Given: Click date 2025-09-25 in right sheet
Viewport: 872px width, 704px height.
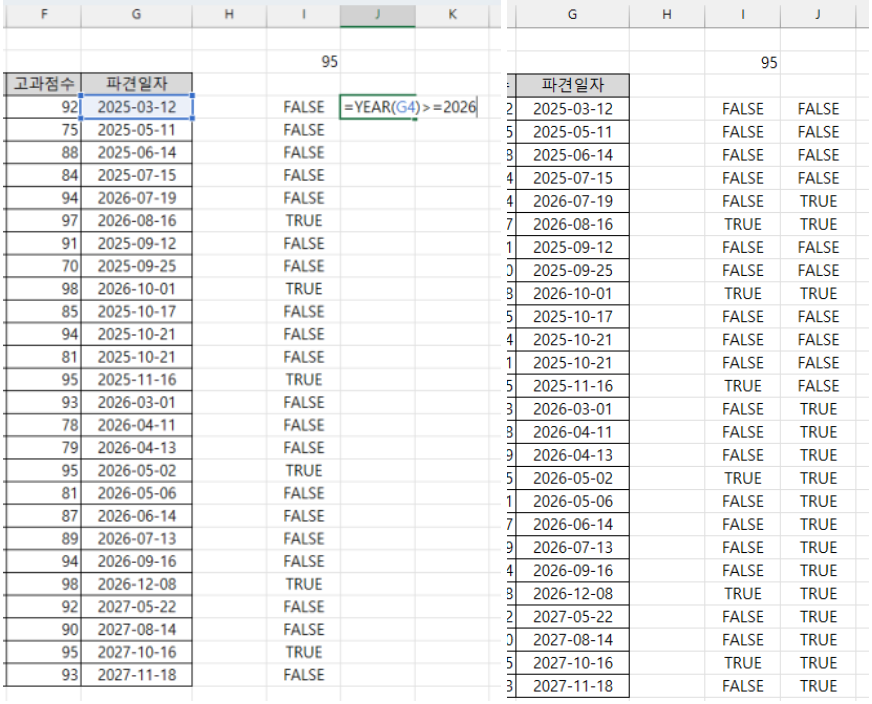Looking at the screenshot, I should click(x=573, y=270).
